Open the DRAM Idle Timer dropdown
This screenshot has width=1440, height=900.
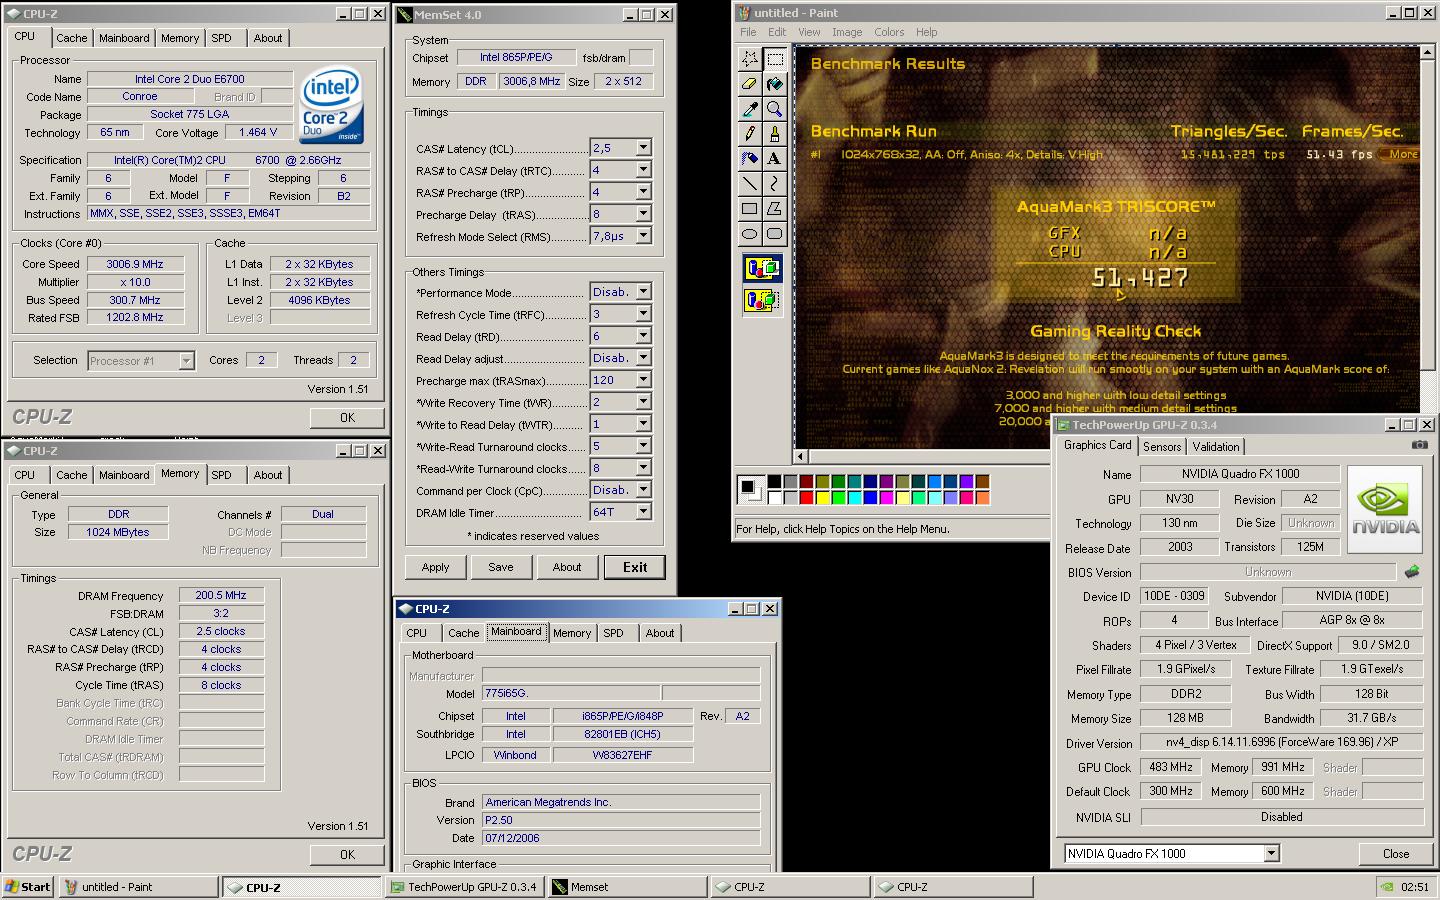[643, 512]
